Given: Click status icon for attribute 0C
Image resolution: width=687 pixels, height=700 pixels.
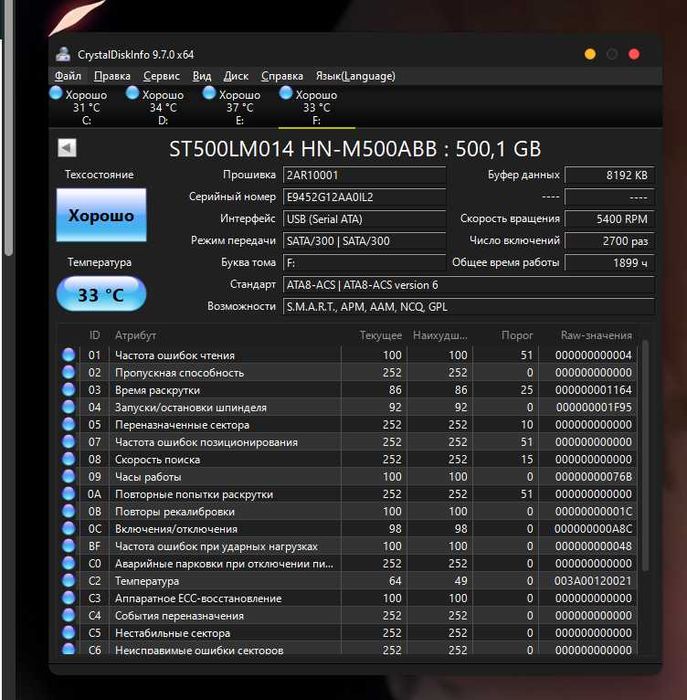Looking at the screenshot, I should [x=68, y=529].
